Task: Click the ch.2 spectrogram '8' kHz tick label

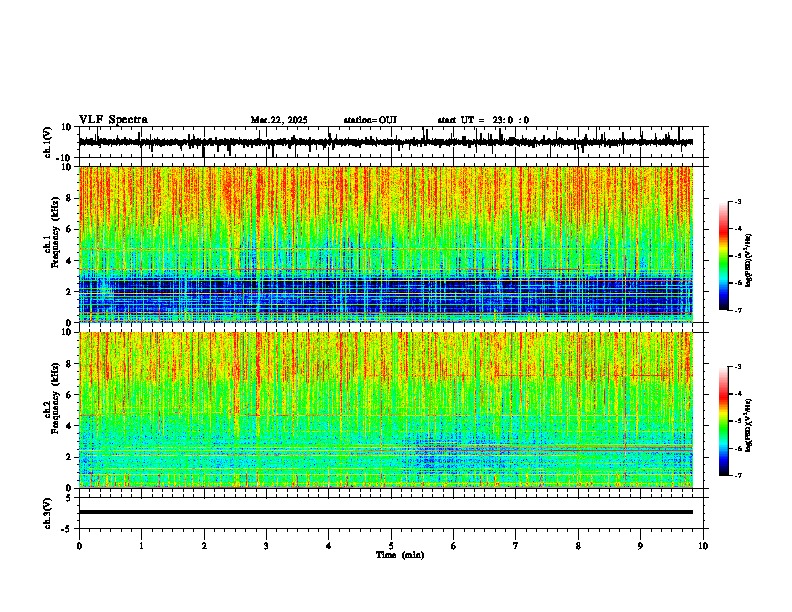Action: click(x=70, y=364)
